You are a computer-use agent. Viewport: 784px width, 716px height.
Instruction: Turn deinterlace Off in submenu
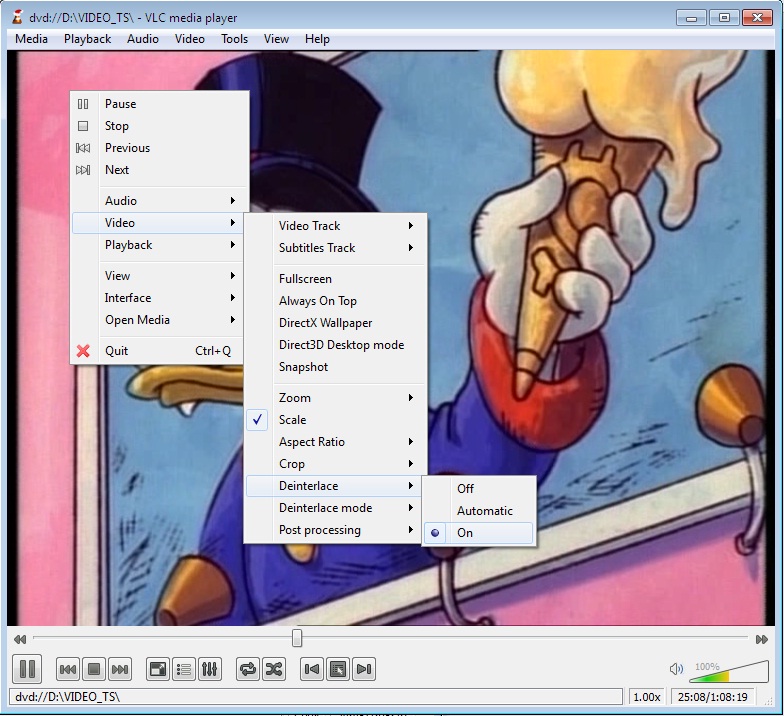coord(478,488)
